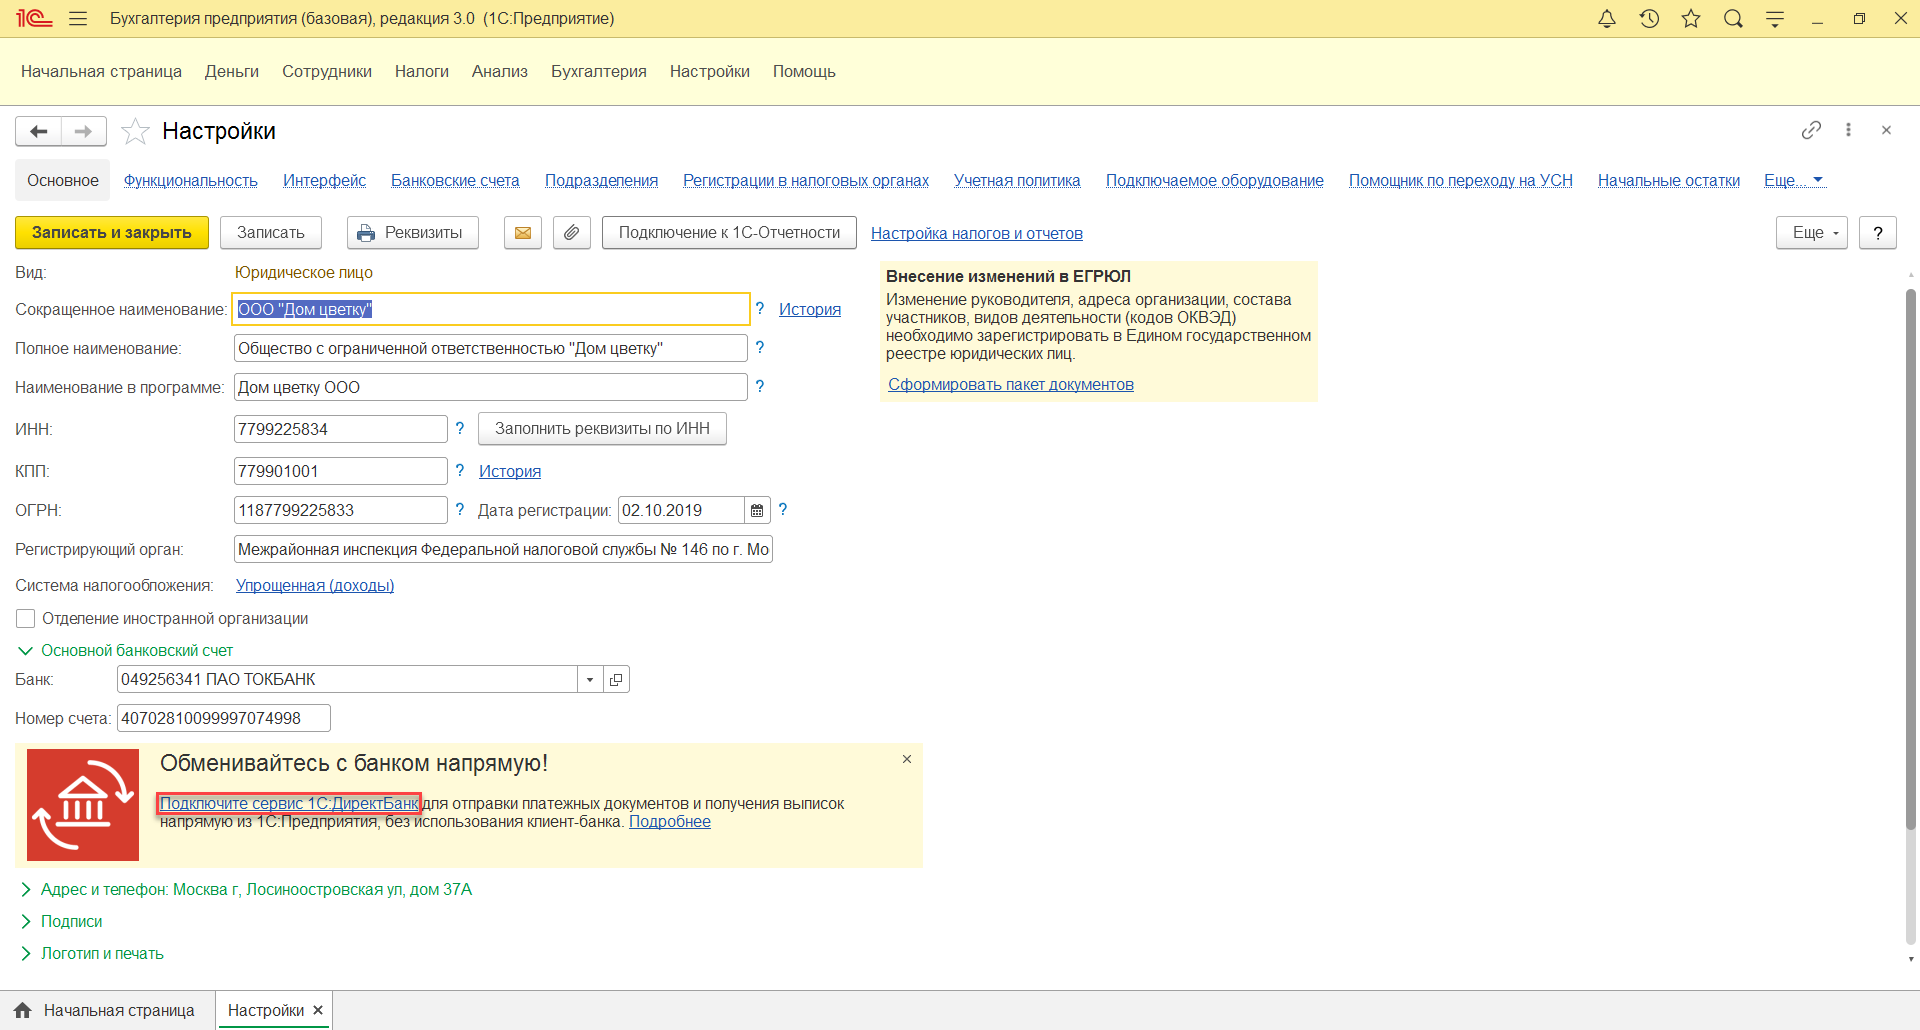Open the Еще dropdown in the navigation links

coord(1794,180)
